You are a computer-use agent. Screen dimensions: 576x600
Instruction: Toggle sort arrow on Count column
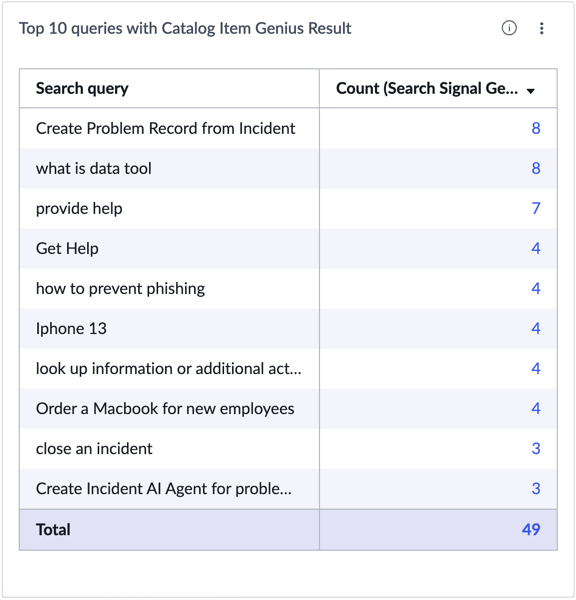530,91
